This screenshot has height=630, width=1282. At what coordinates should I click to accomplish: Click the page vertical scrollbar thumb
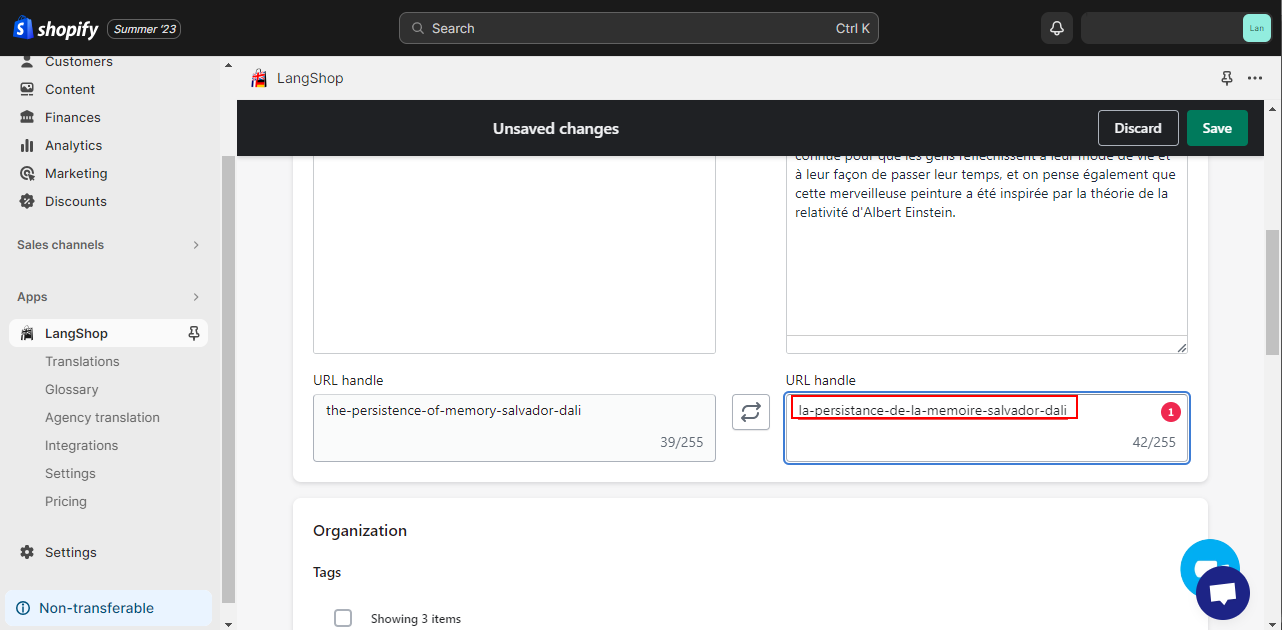point(1272,292)
